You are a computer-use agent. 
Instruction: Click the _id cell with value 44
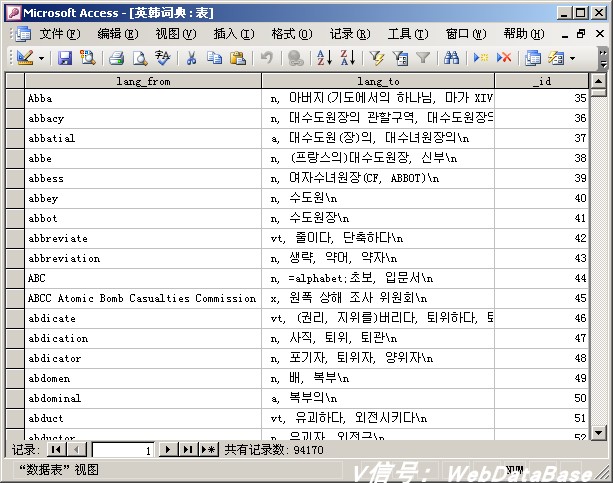(x=541, y=278)
